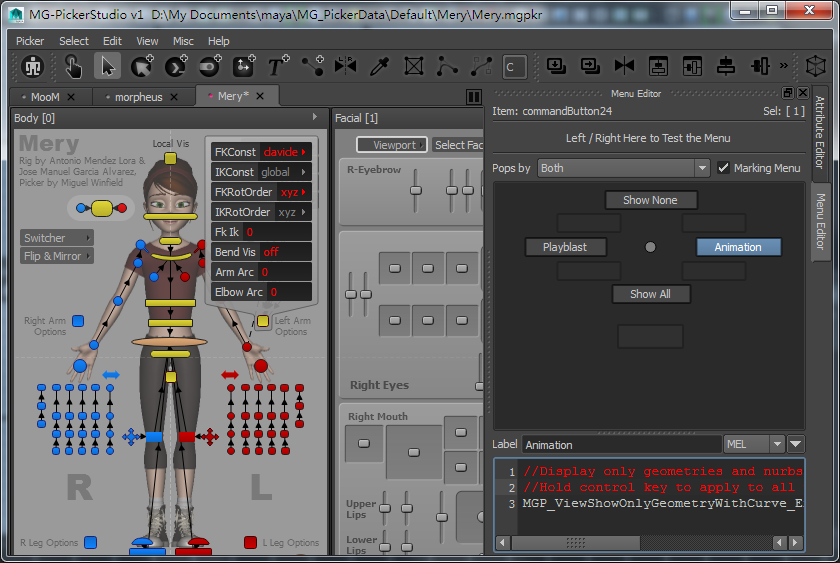Click the hand pick tool icon

(73, 67)
